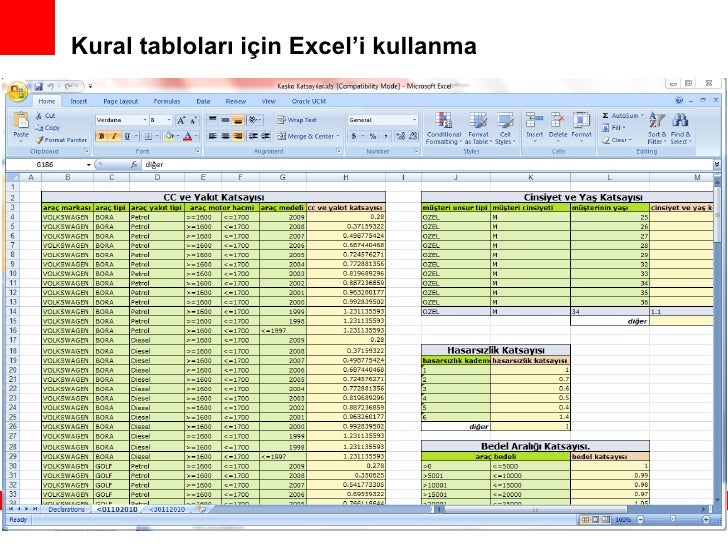Open Cell Styles gallery
This screenshot has height=546, width=728.
pos(505,129)
